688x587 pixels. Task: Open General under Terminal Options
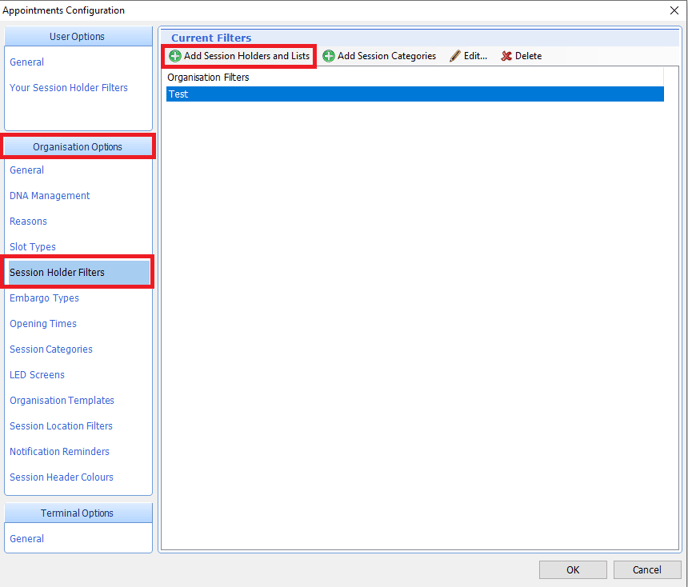(27, 539)
